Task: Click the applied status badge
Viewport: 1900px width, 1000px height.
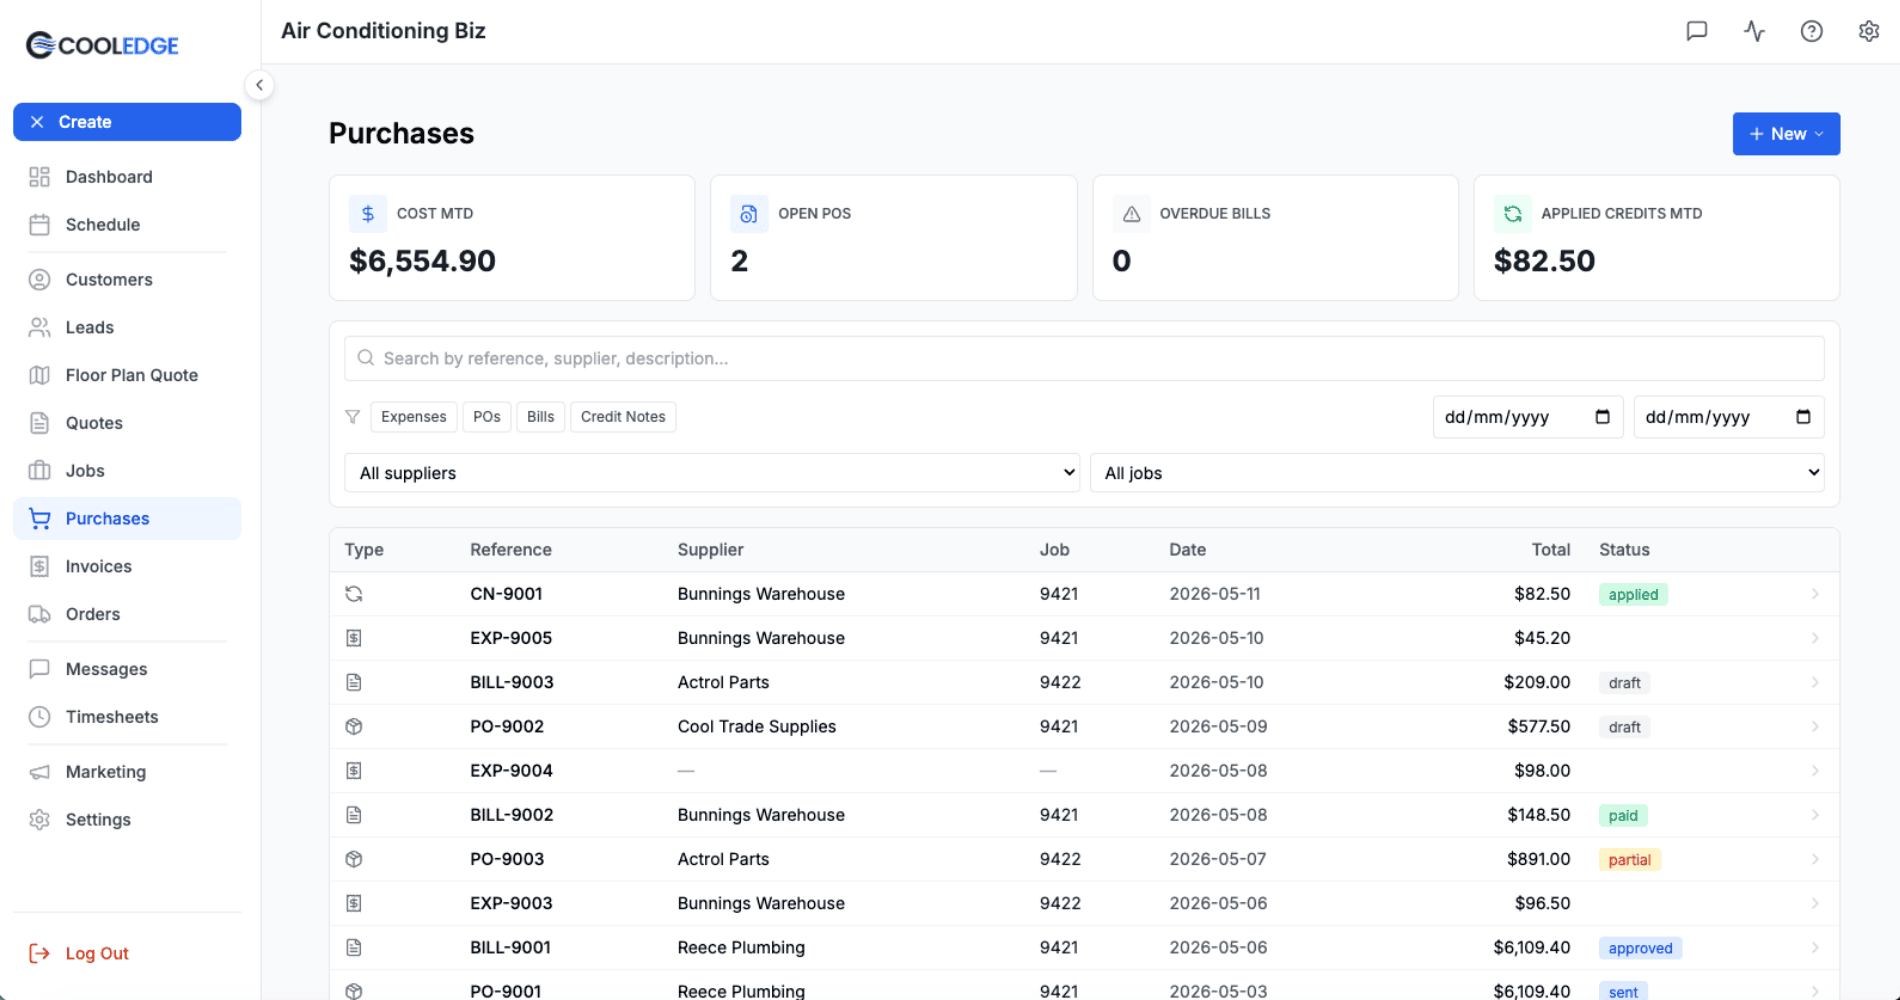Action: point(1633,595)
